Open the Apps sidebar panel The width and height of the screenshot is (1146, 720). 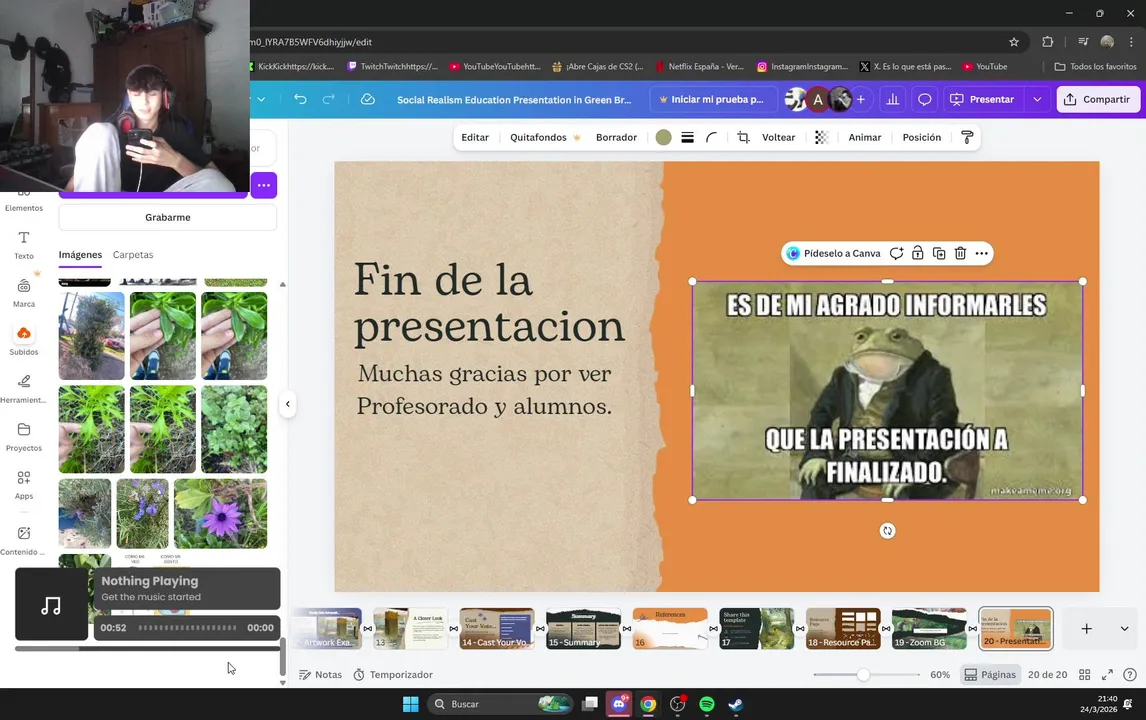23,485
